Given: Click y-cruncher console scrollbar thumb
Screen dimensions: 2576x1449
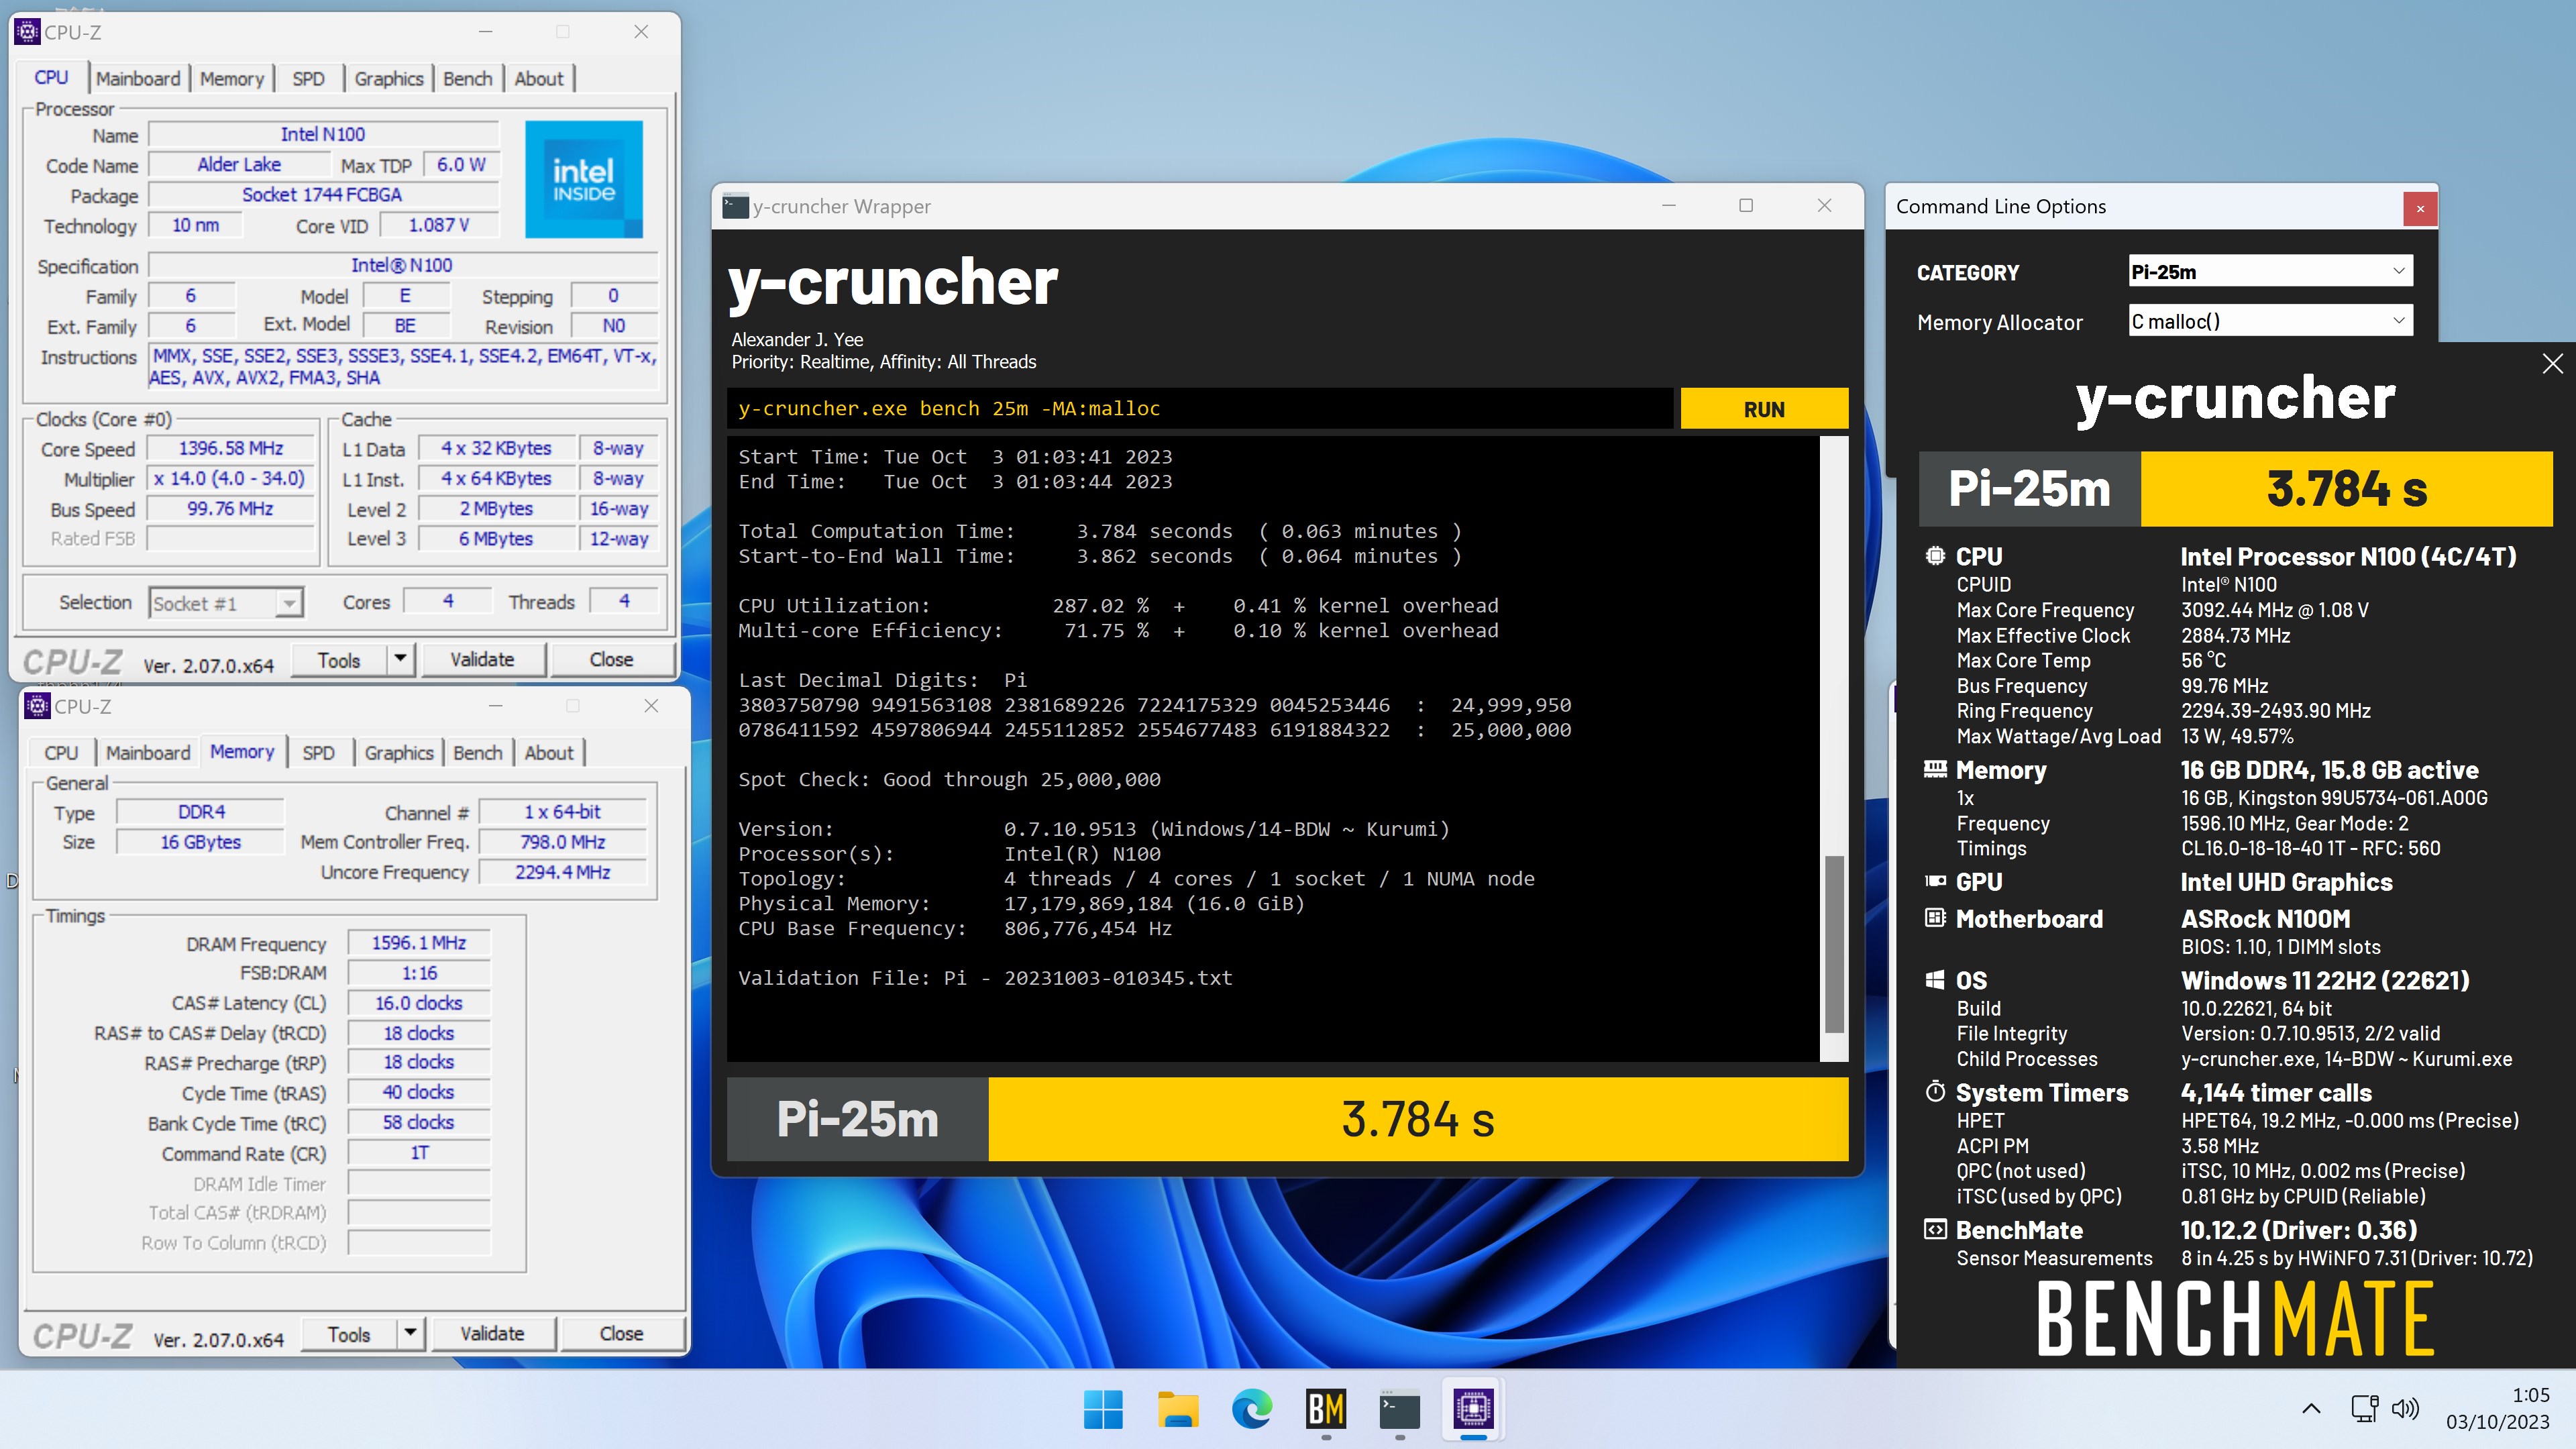Looking at the screenshot, I should point(1834,943).
